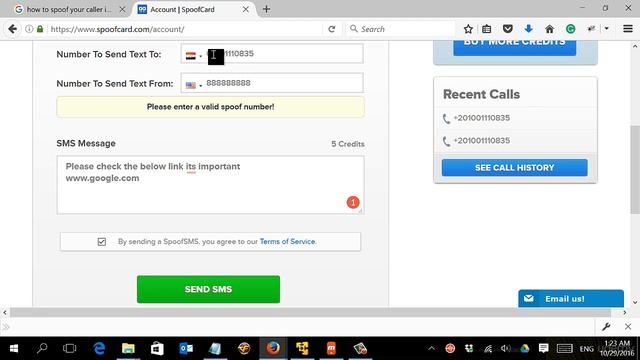Click the Firefox taskbar icon
This screenshot has width=640, height=360.
coord(273,348)
